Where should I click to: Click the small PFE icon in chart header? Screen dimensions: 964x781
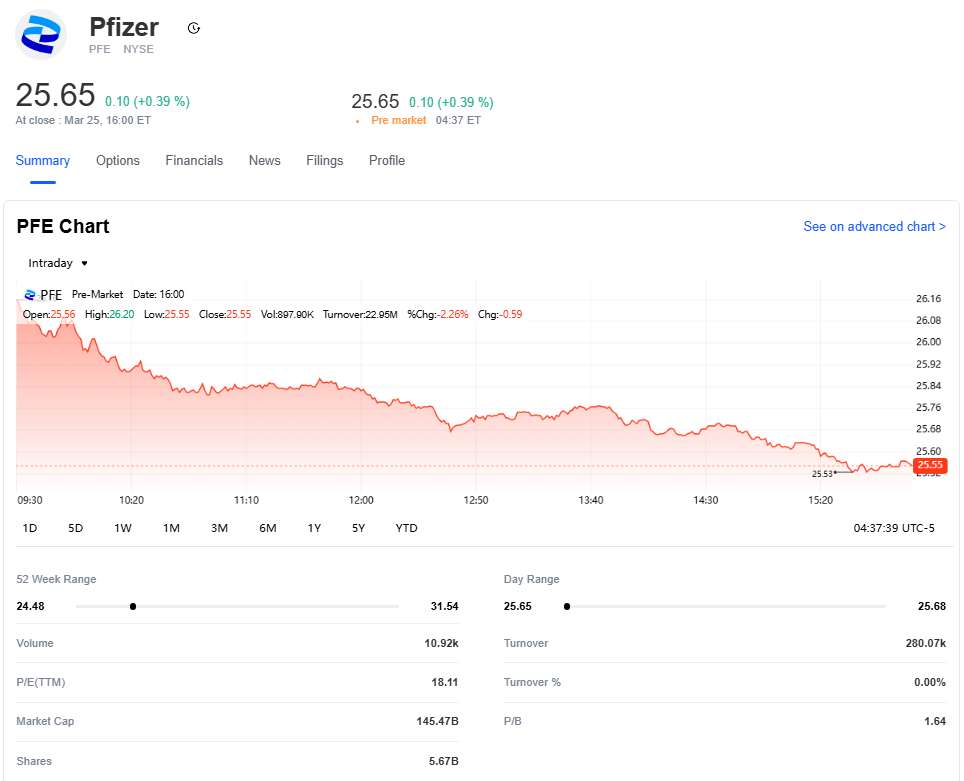[x=29, y=295]
